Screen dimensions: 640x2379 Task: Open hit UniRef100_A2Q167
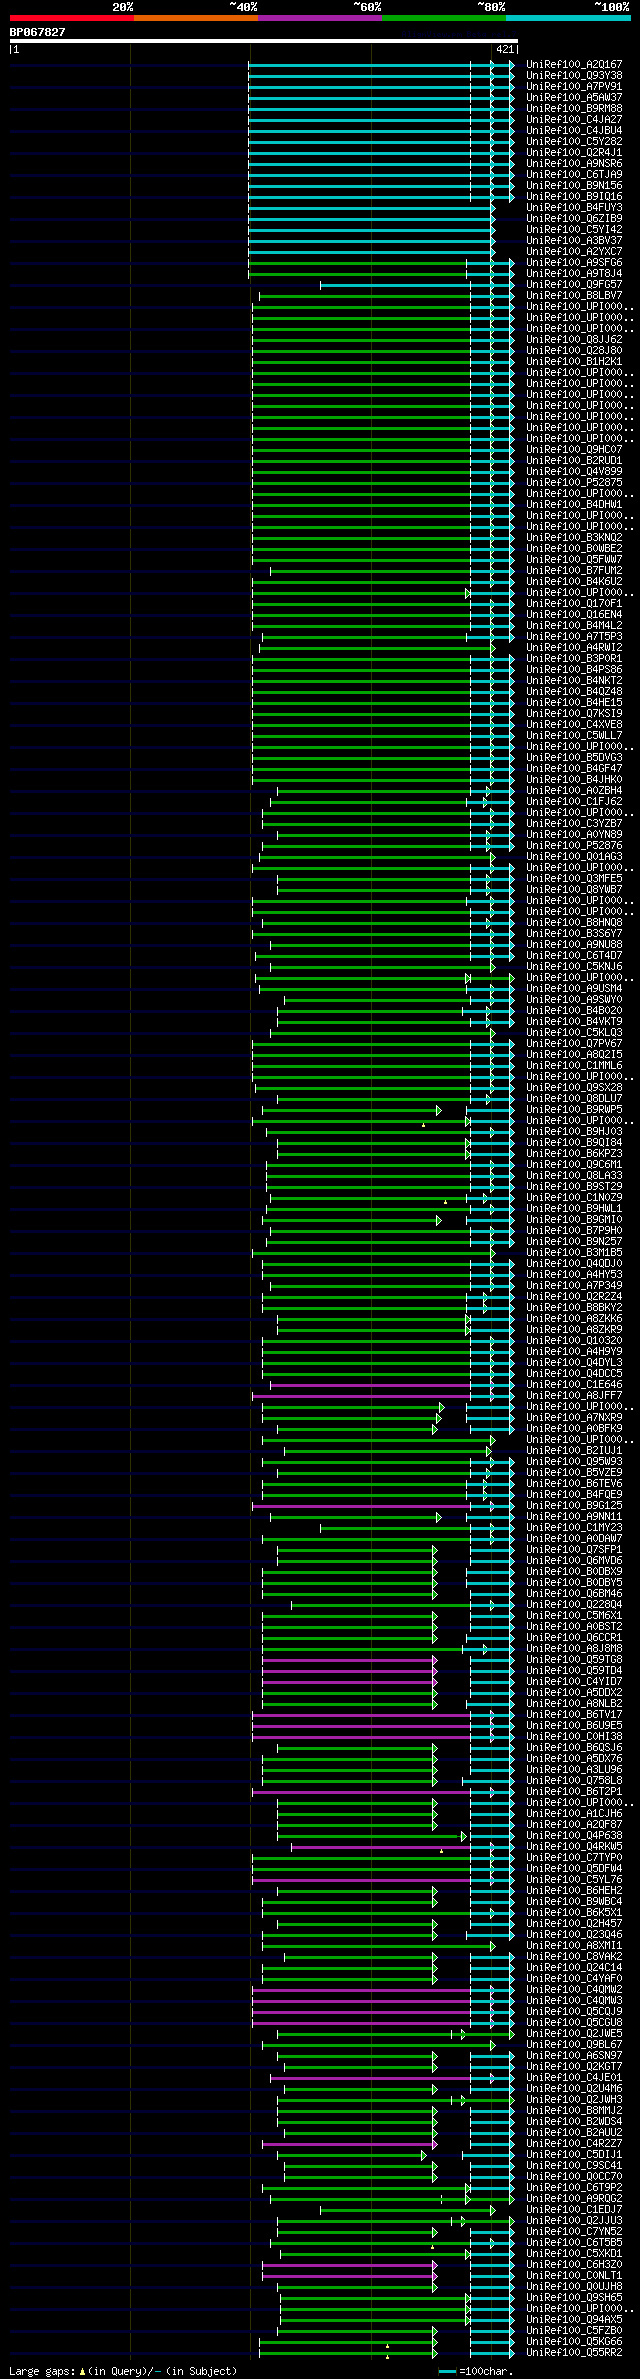tap(574, 65)
